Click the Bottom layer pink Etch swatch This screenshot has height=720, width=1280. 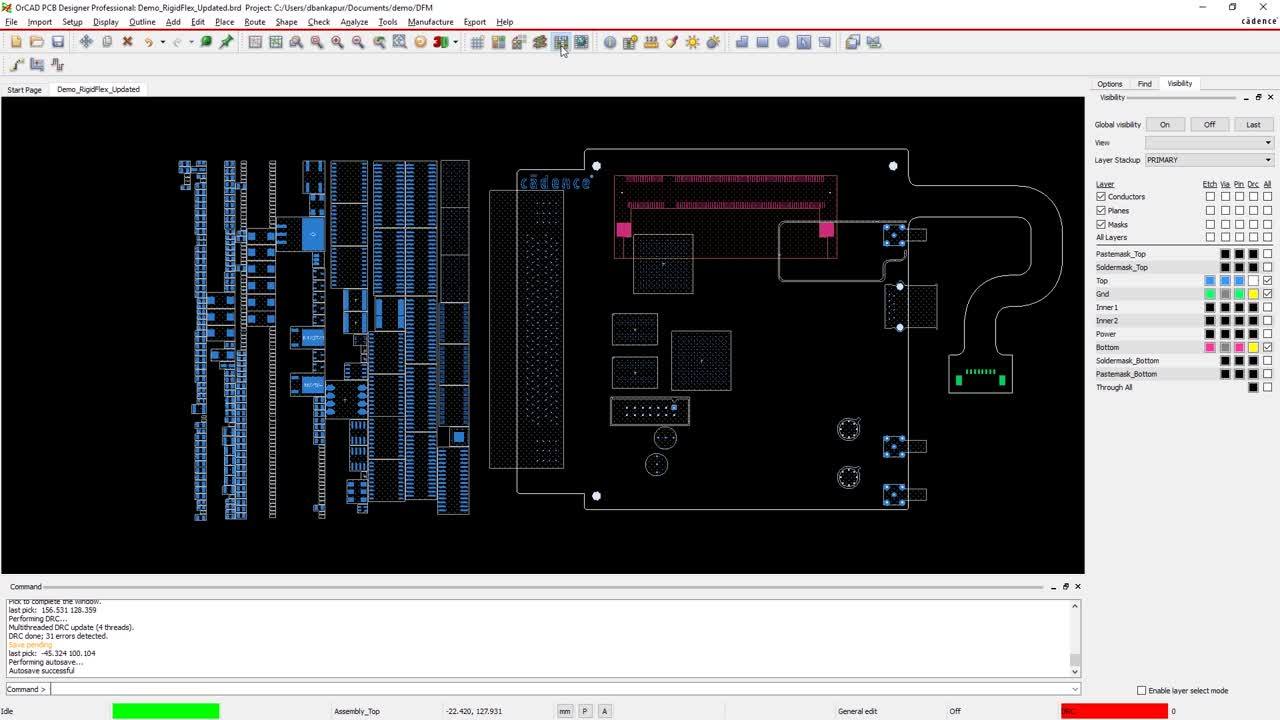pos(1210,347)
